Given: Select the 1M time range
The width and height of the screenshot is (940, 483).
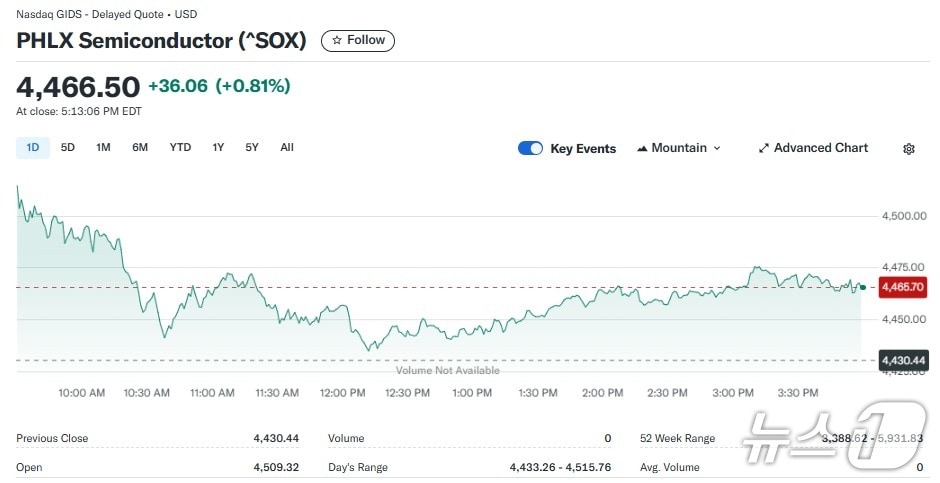Looking at the screenshot, I should coord(103,148).
